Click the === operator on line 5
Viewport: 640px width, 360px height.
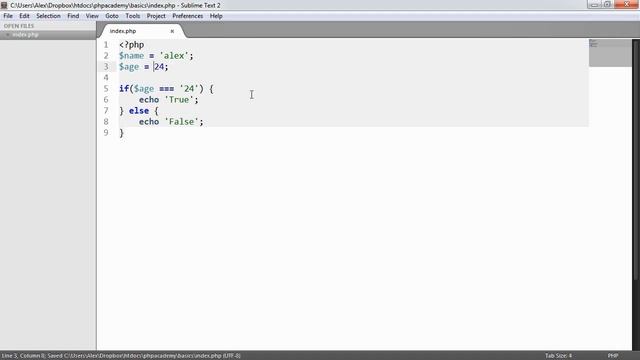coord(167,89)
